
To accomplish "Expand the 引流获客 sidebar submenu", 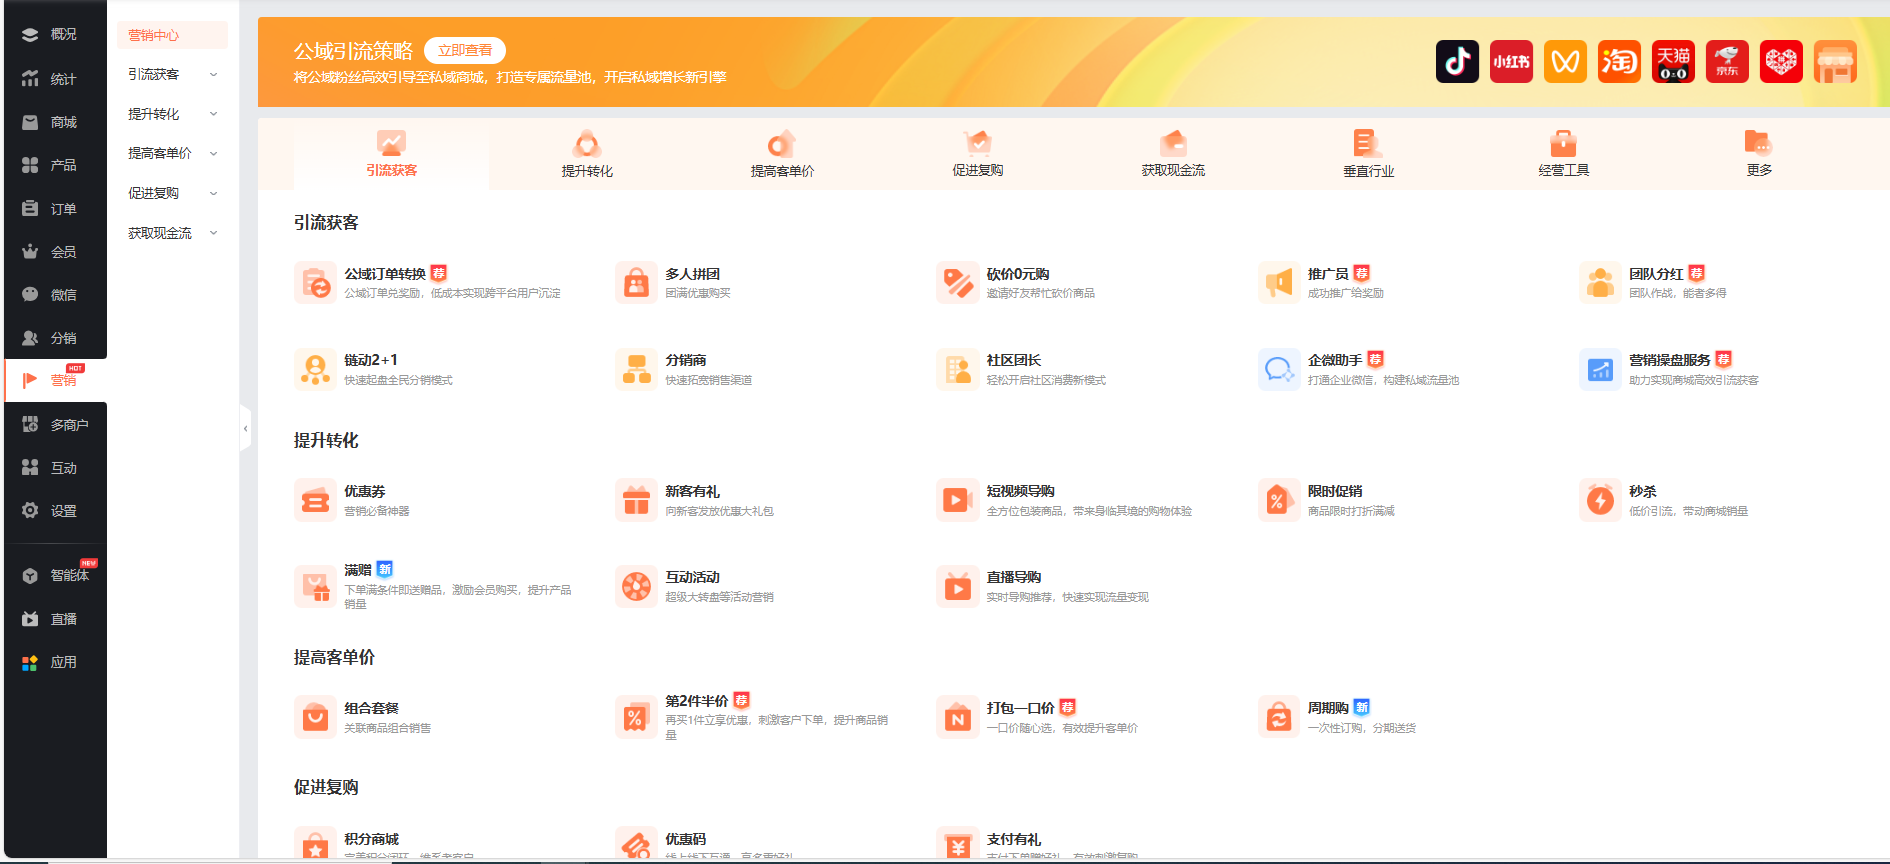I will (172, 74).
